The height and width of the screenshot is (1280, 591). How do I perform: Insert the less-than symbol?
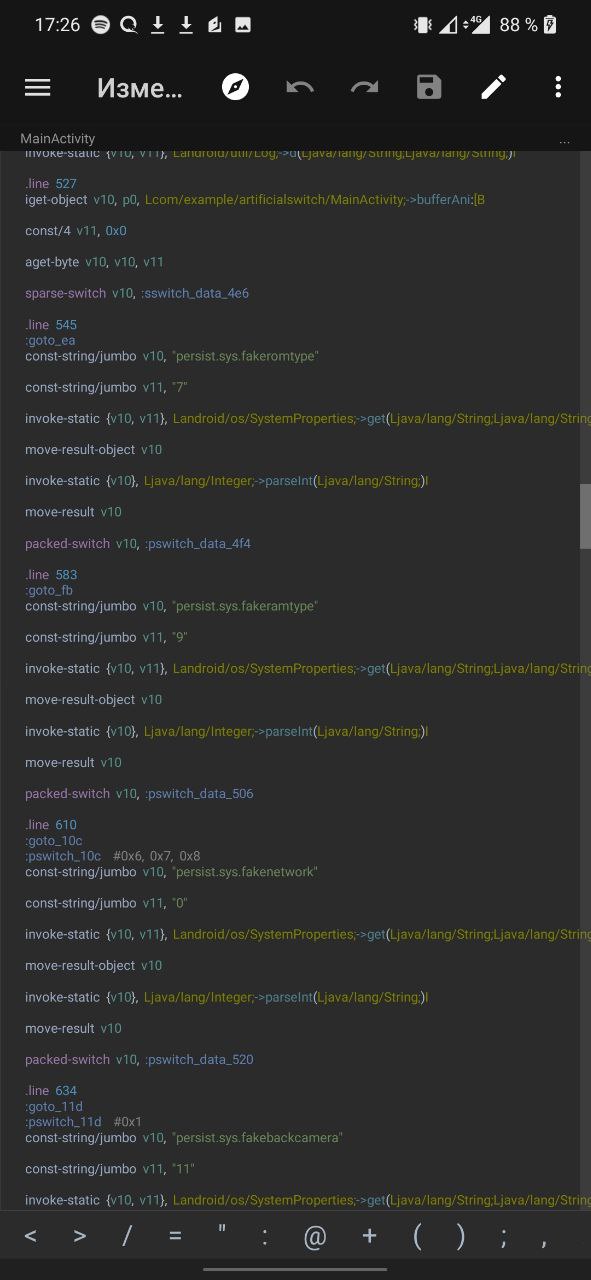(x=31, y=1237)
